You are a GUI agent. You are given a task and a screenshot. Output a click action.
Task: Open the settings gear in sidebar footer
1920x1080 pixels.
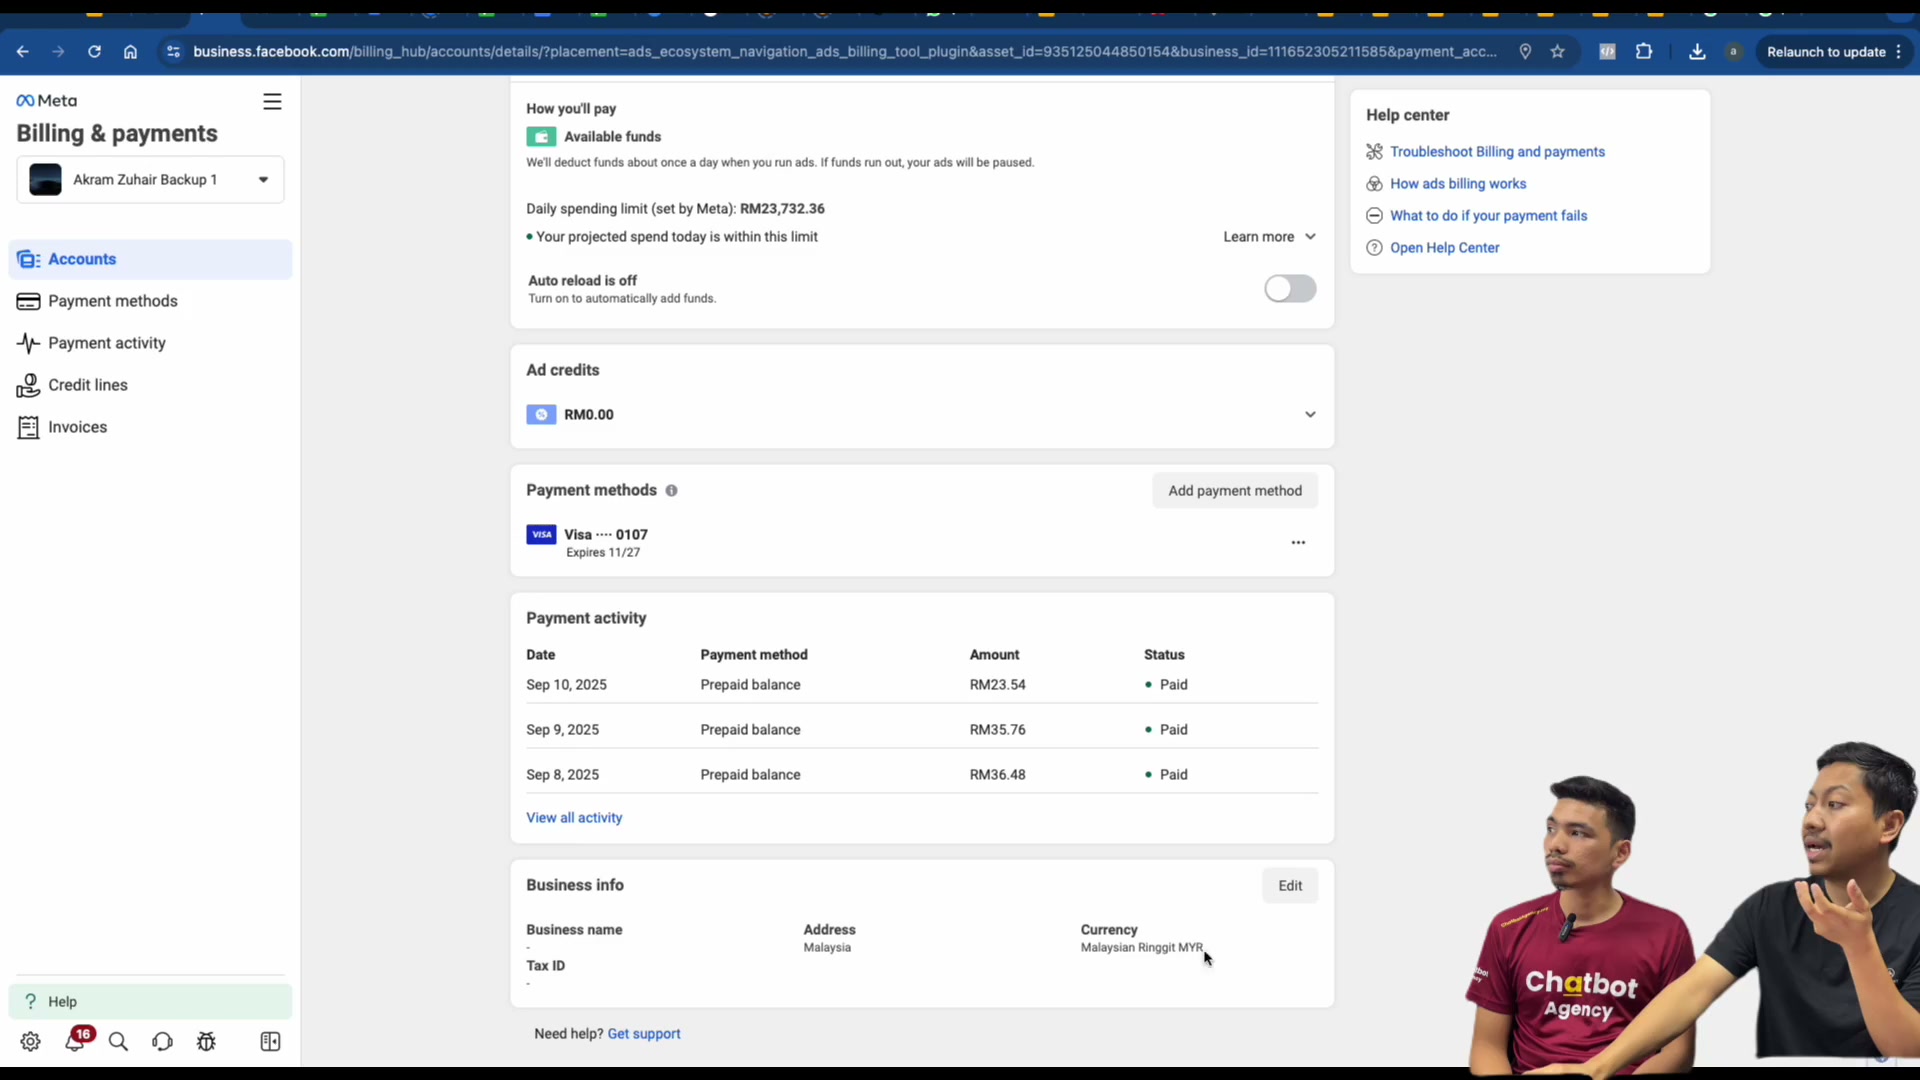click(x=30, y=1042)
